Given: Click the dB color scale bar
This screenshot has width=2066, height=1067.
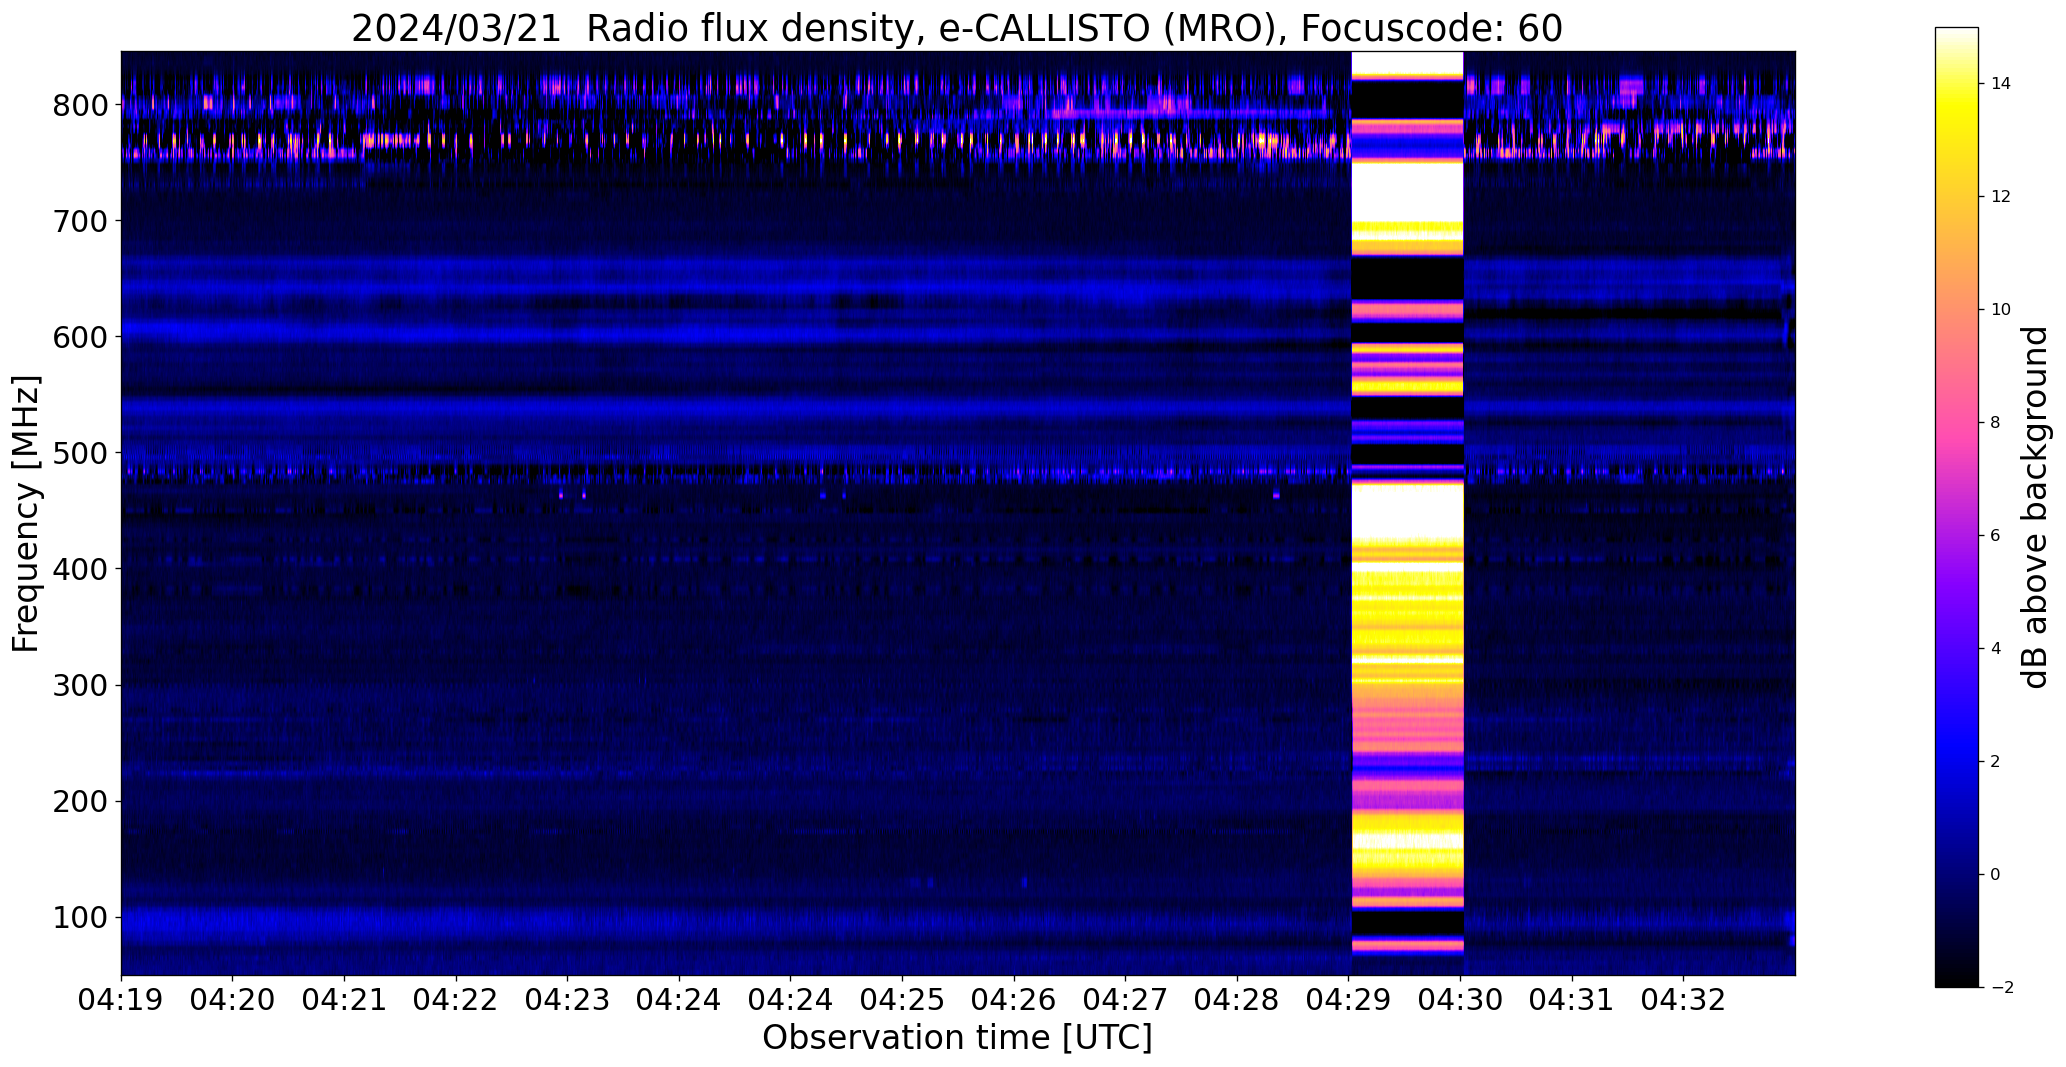Looking at the screenshot, I should tap(1957, 507).
